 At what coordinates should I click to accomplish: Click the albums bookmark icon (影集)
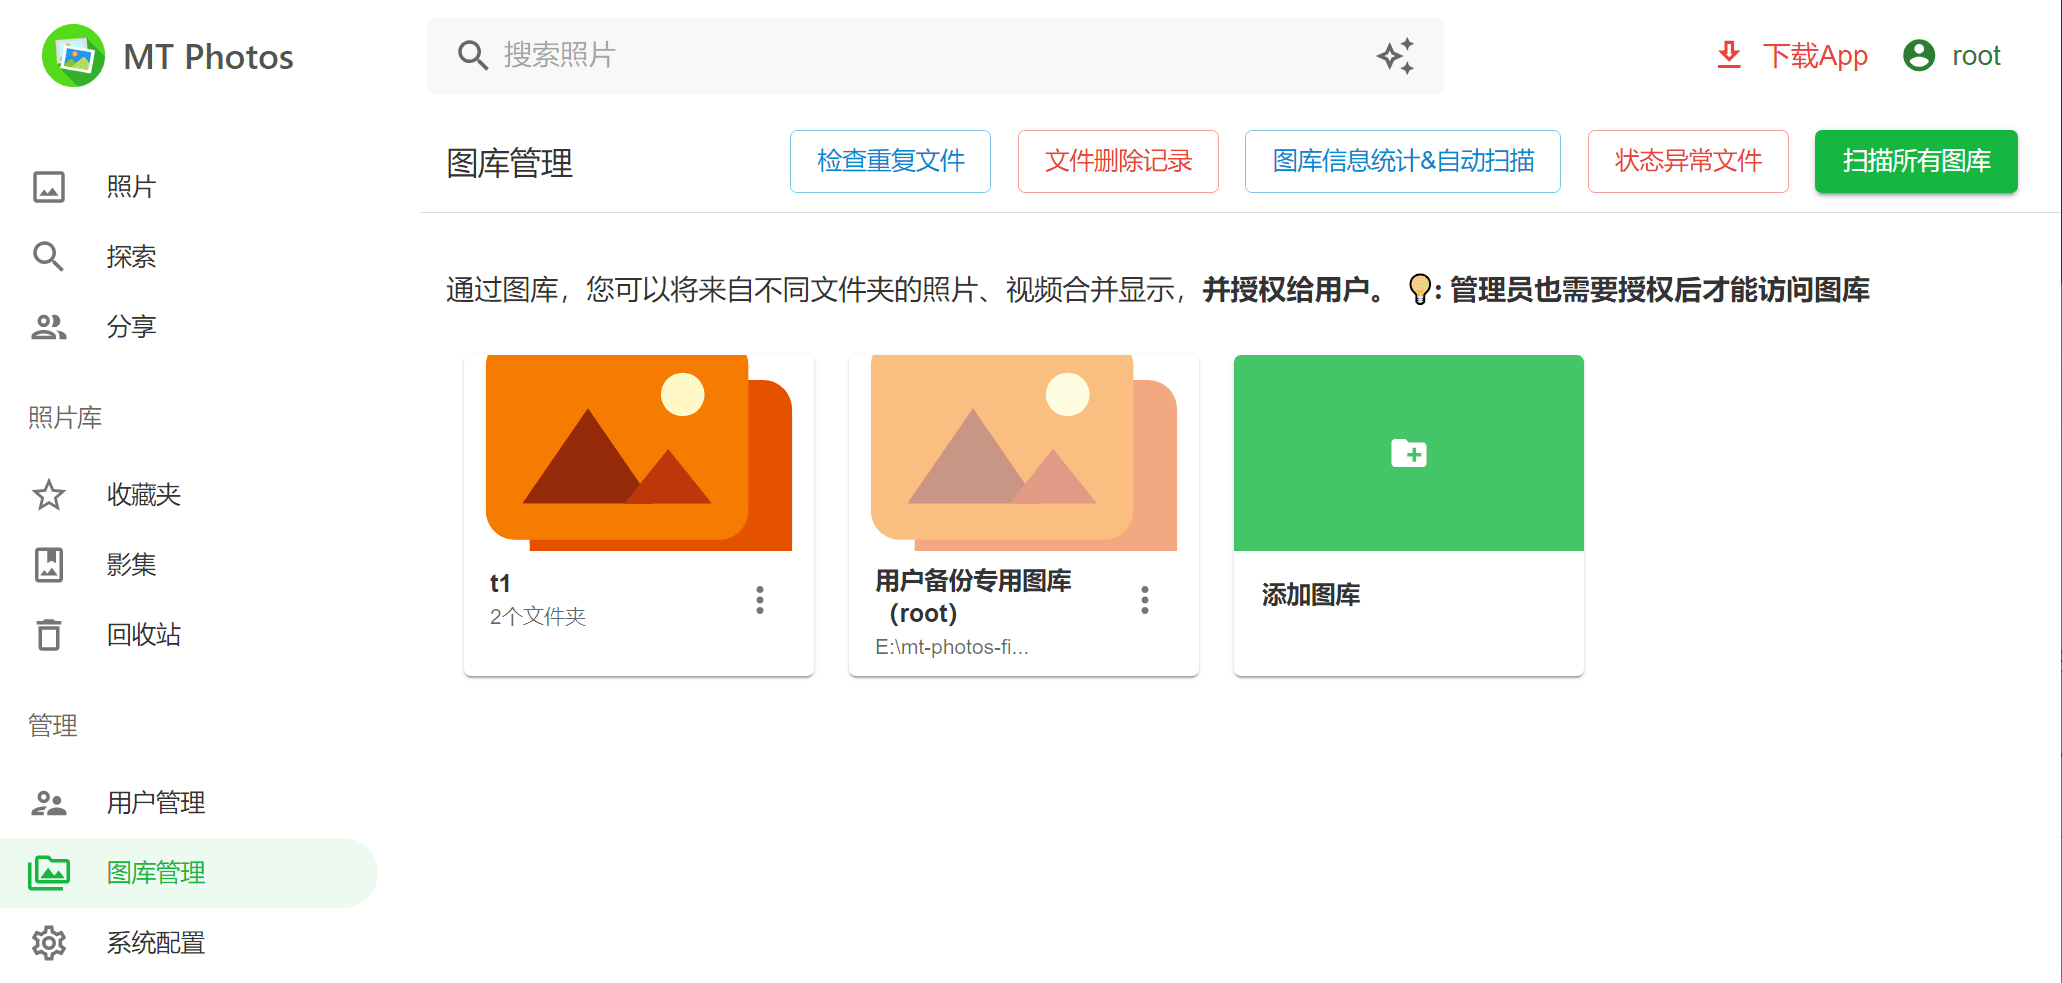click(49, 565)
